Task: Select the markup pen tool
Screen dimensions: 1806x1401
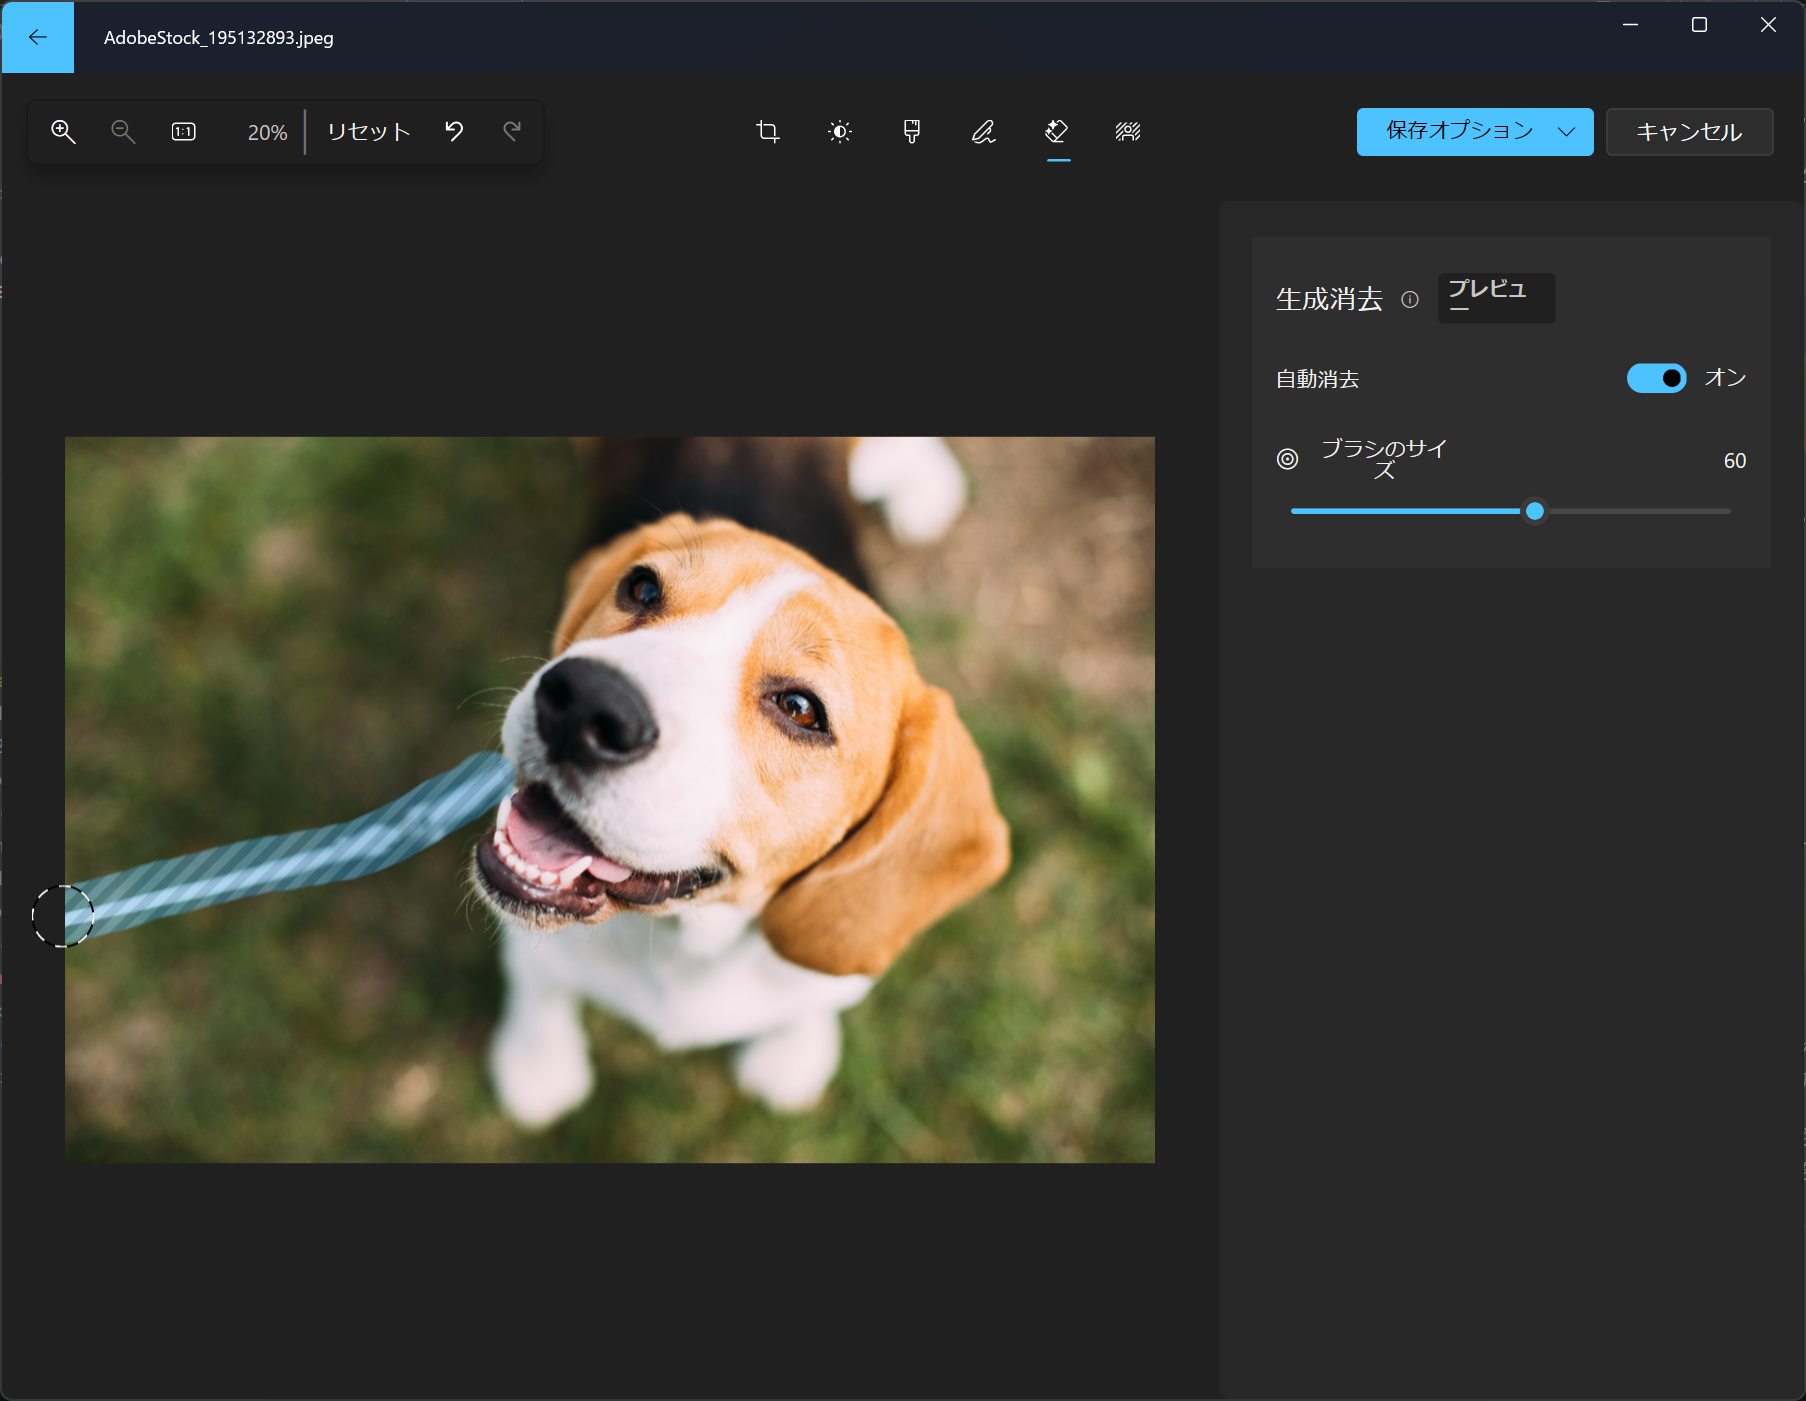Action: [x=984, y=131]
